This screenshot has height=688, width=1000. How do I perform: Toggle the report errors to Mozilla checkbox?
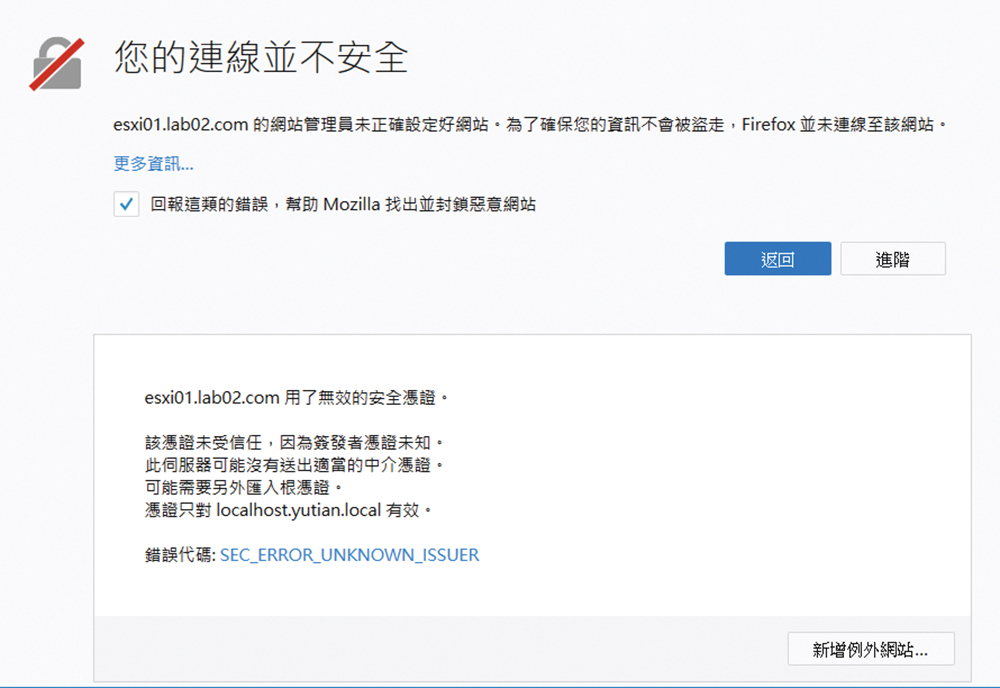coord(126,204)
